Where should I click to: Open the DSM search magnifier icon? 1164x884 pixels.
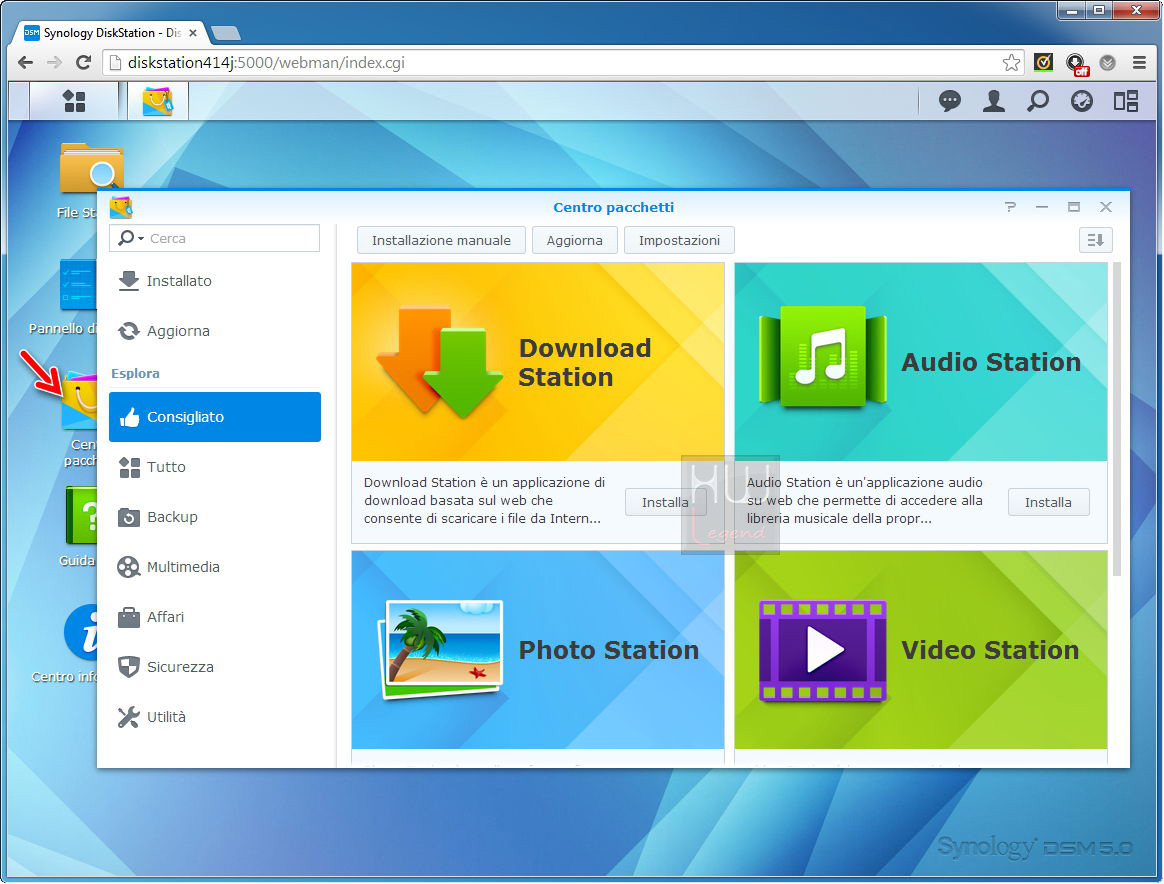point(1038,101)
